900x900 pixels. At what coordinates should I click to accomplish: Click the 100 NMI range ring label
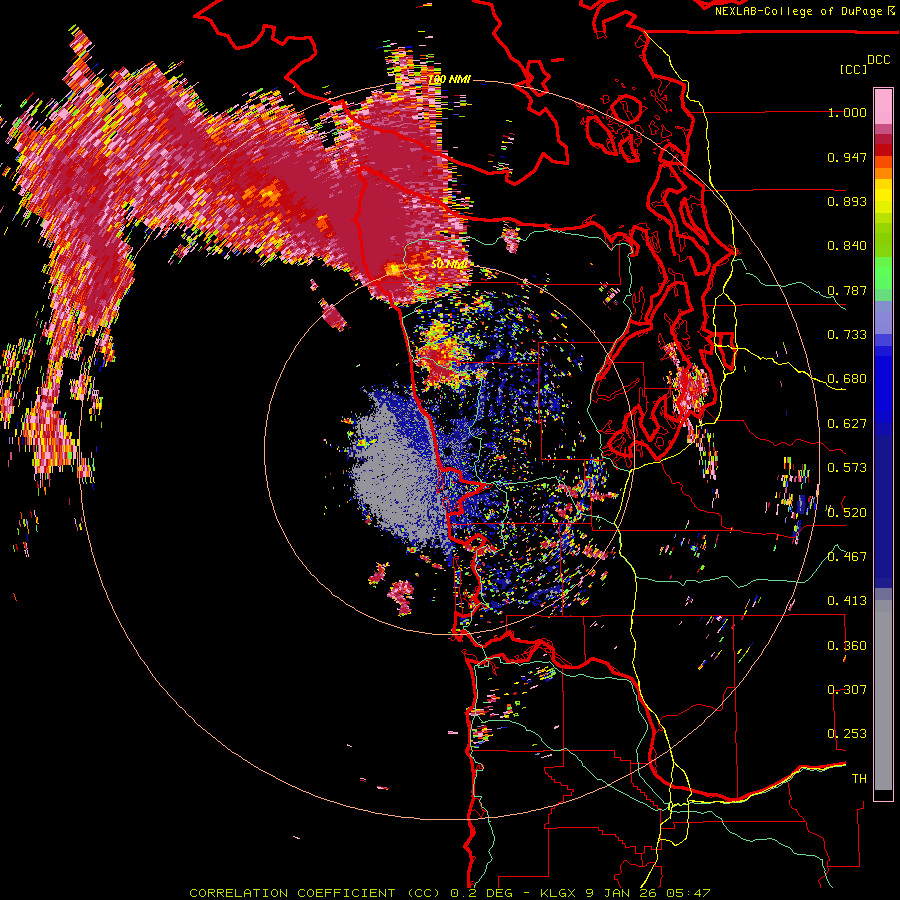(x=450, y=79)
